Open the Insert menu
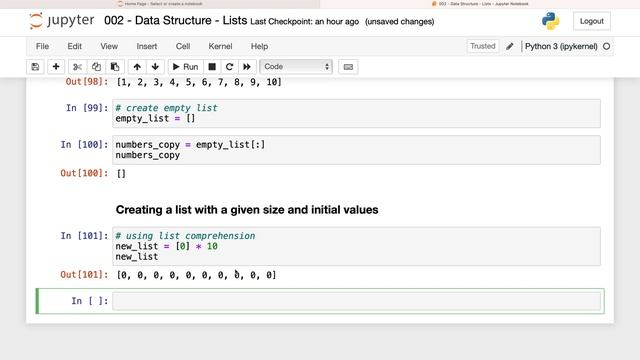This screenshot has height=360, width=640. (x=147, y=46)
